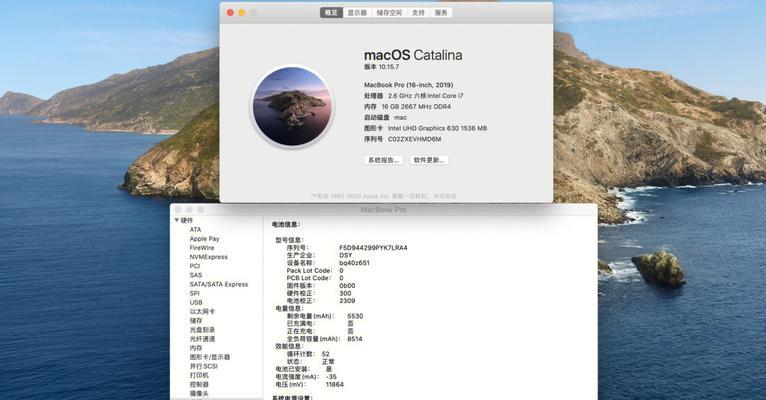The height and width of the screenshot is (400, 766).
Task: Click the amperage value -35
Action: point(331,377)
